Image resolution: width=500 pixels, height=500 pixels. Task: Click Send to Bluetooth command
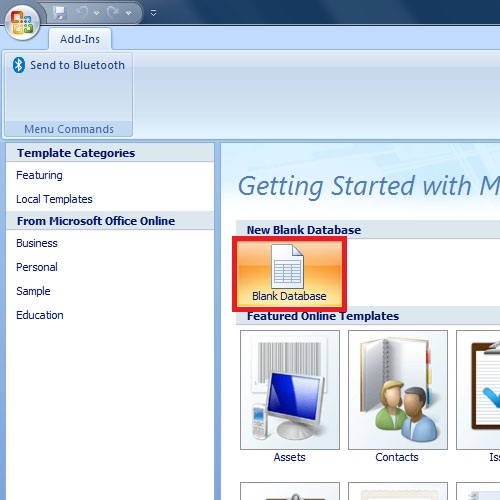click(69, 65)
